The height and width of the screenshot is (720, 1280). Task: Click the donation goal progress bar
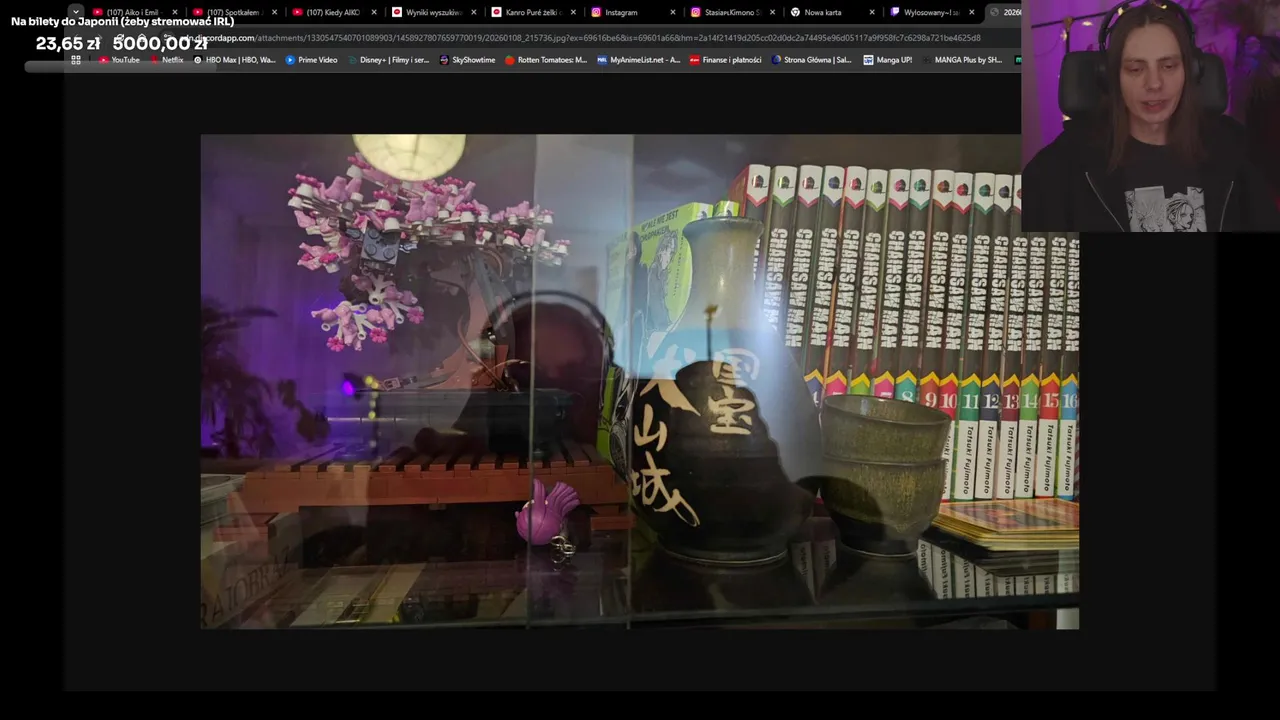click(120, 66)
